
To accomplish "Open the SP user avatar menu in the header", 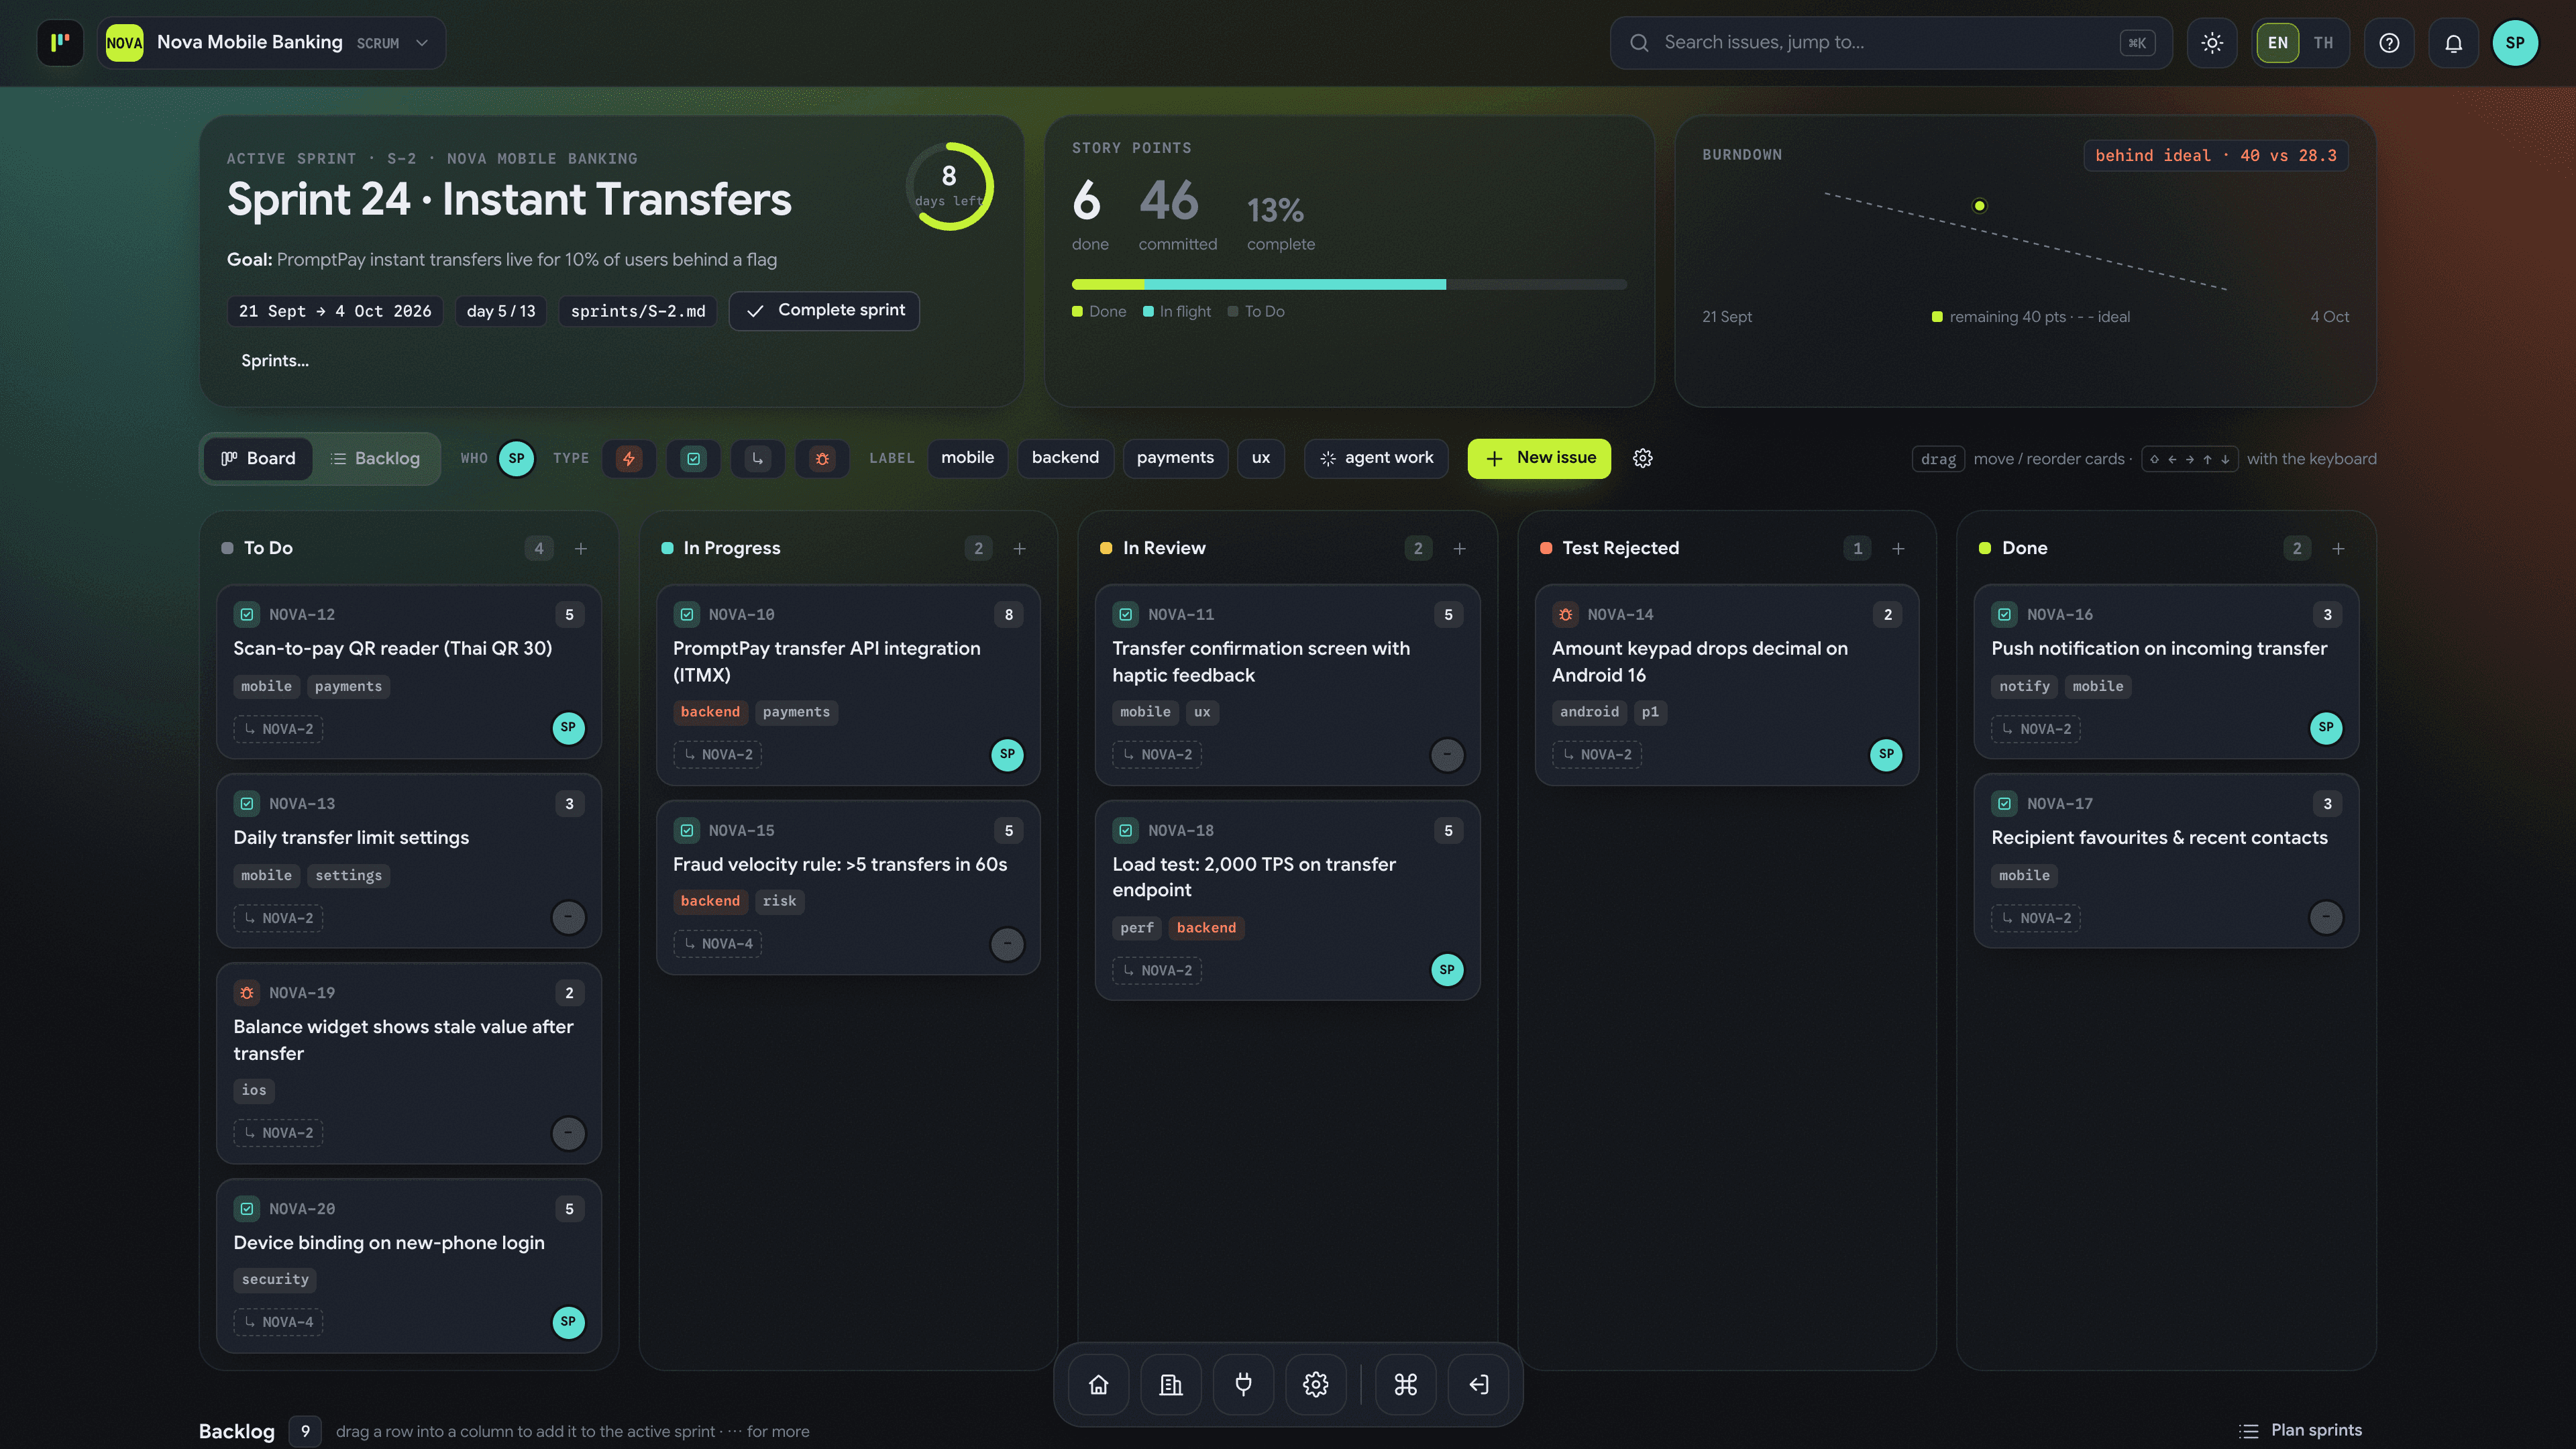I will coord(2514,43).
